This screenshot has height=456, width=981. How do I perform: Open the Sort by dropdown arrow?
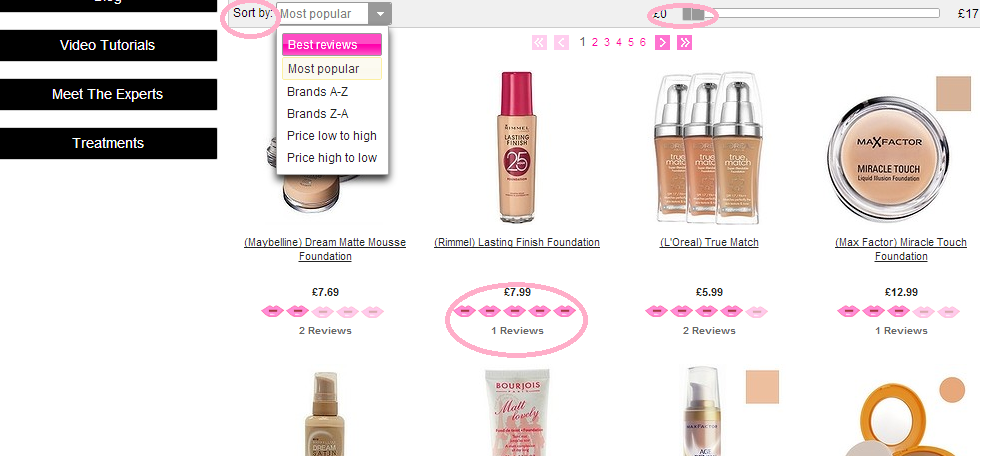380,14
